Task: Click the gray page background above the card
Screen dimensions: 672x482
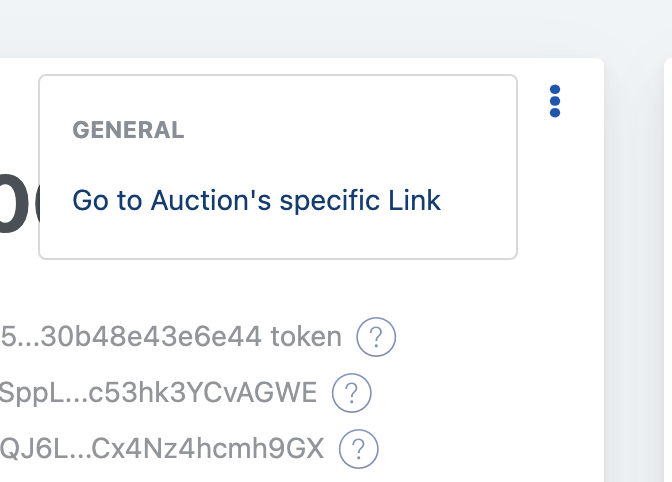Action: [300, 28]
